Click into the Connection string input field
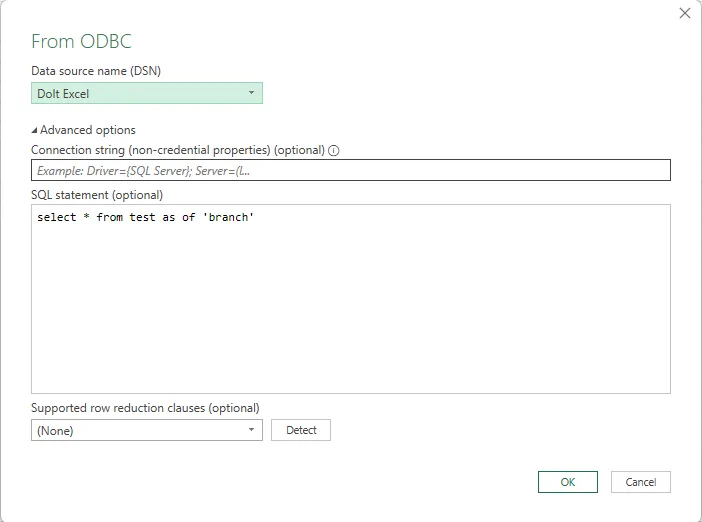 point(350,171)
